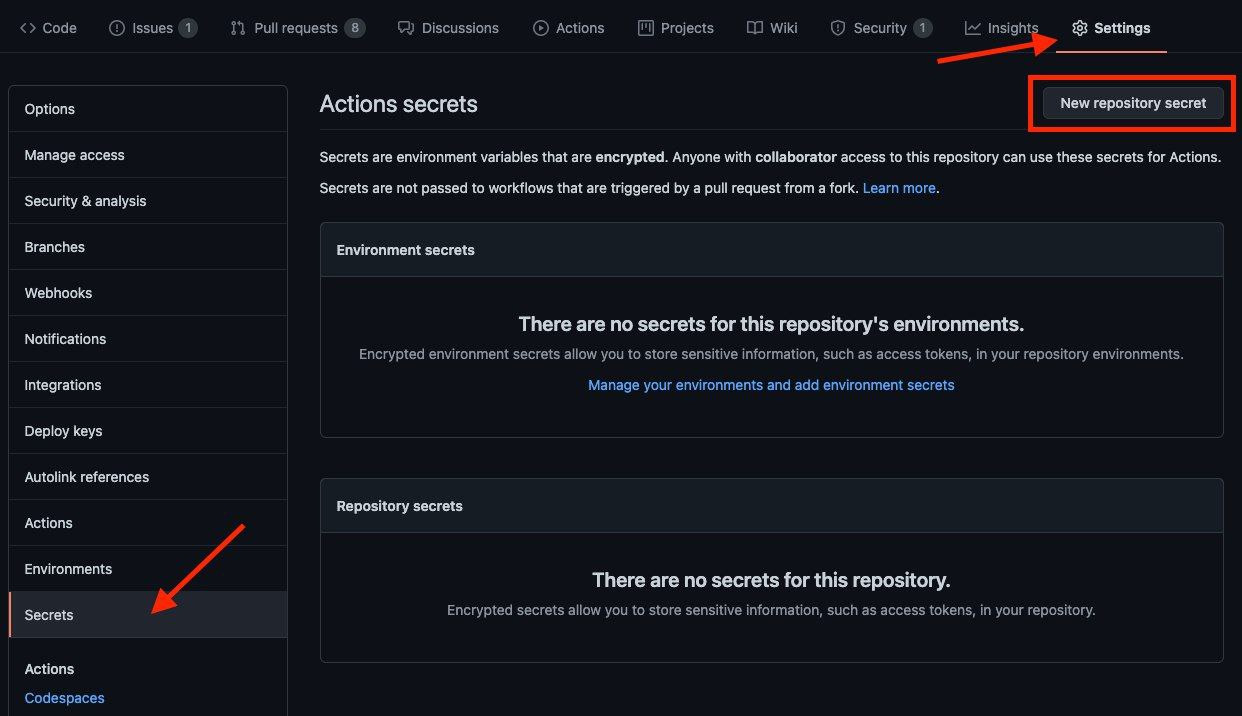Click the Pull requests branch icon
Viewport: 1242px width, 716px height.
[x=238, y=28]
